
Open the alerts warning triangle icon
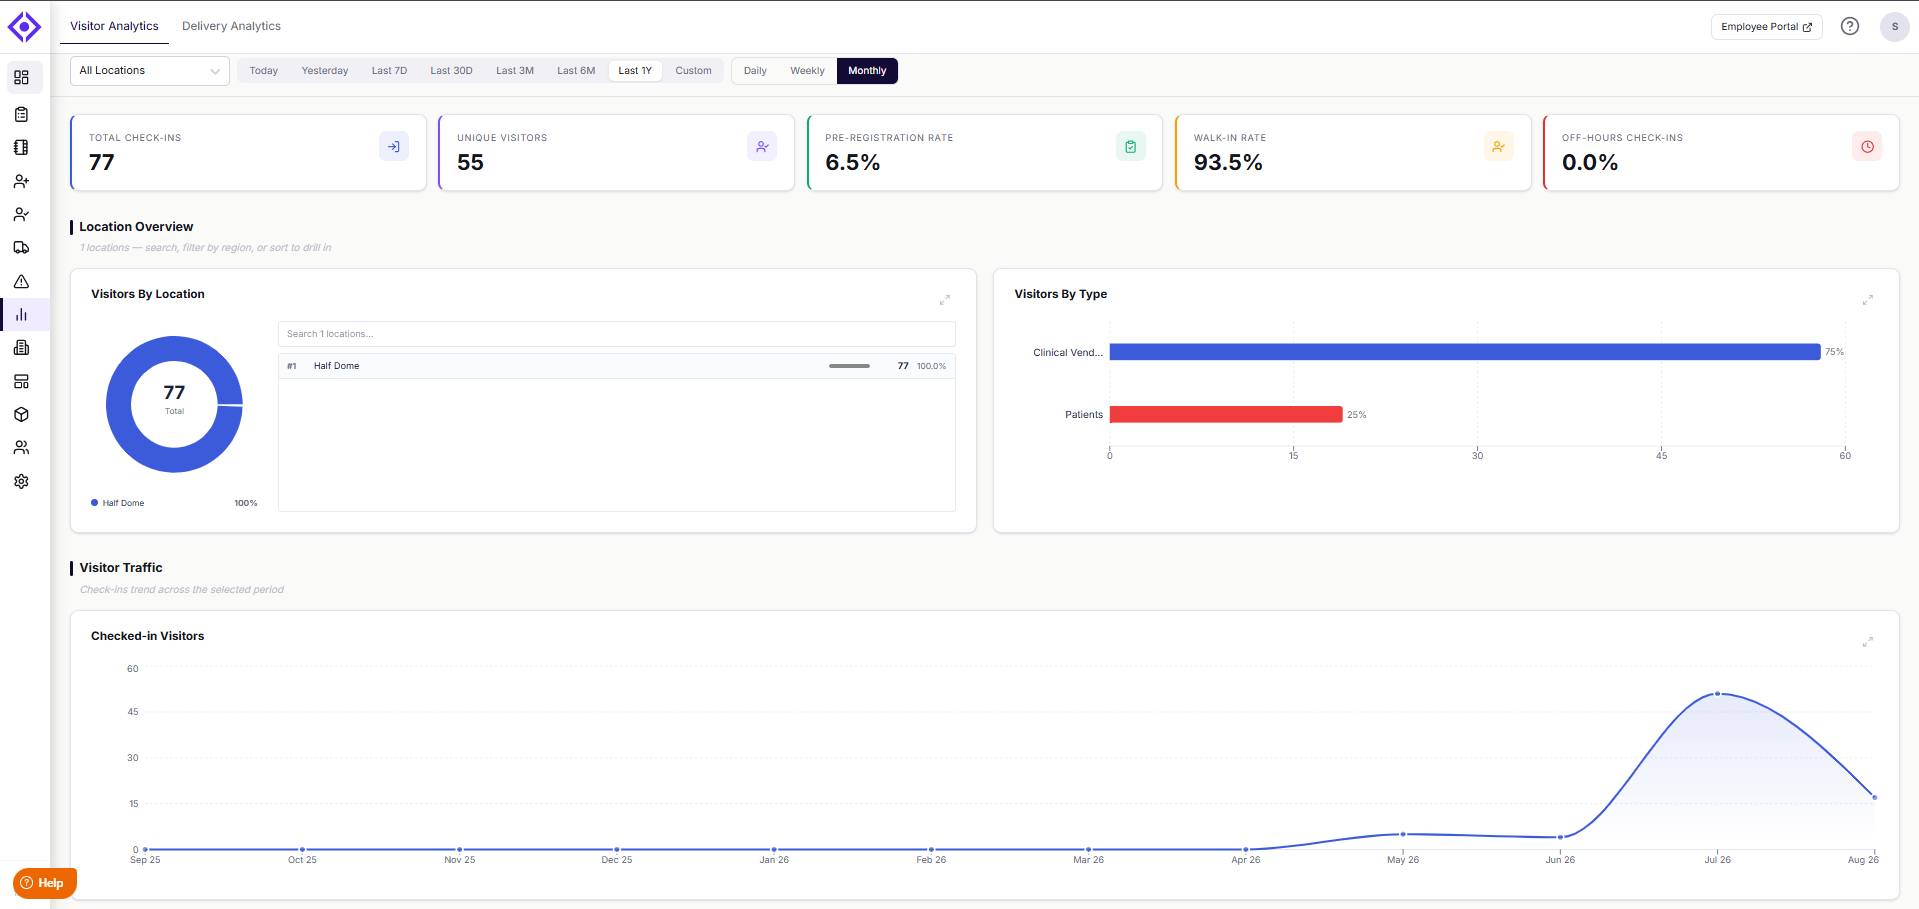pyautogui.click(x=21, y=281)
